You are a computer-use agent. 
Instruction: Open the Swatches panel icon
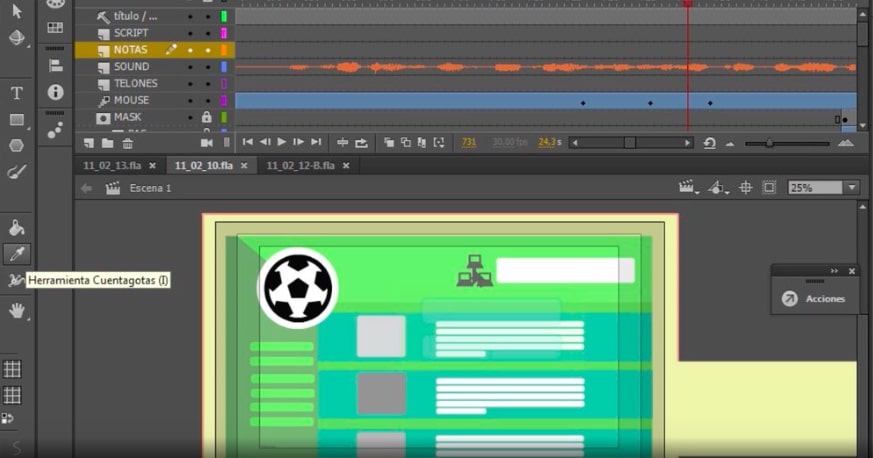point(55,27)
